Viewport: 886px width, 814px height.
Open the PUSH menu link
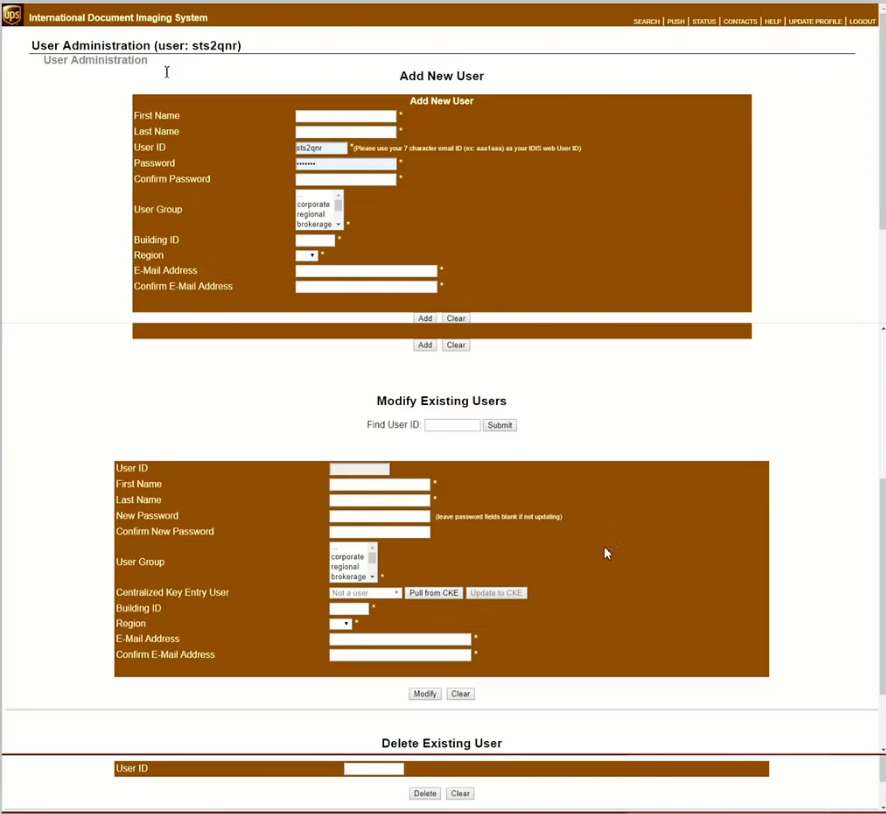[x=675, y=21]
